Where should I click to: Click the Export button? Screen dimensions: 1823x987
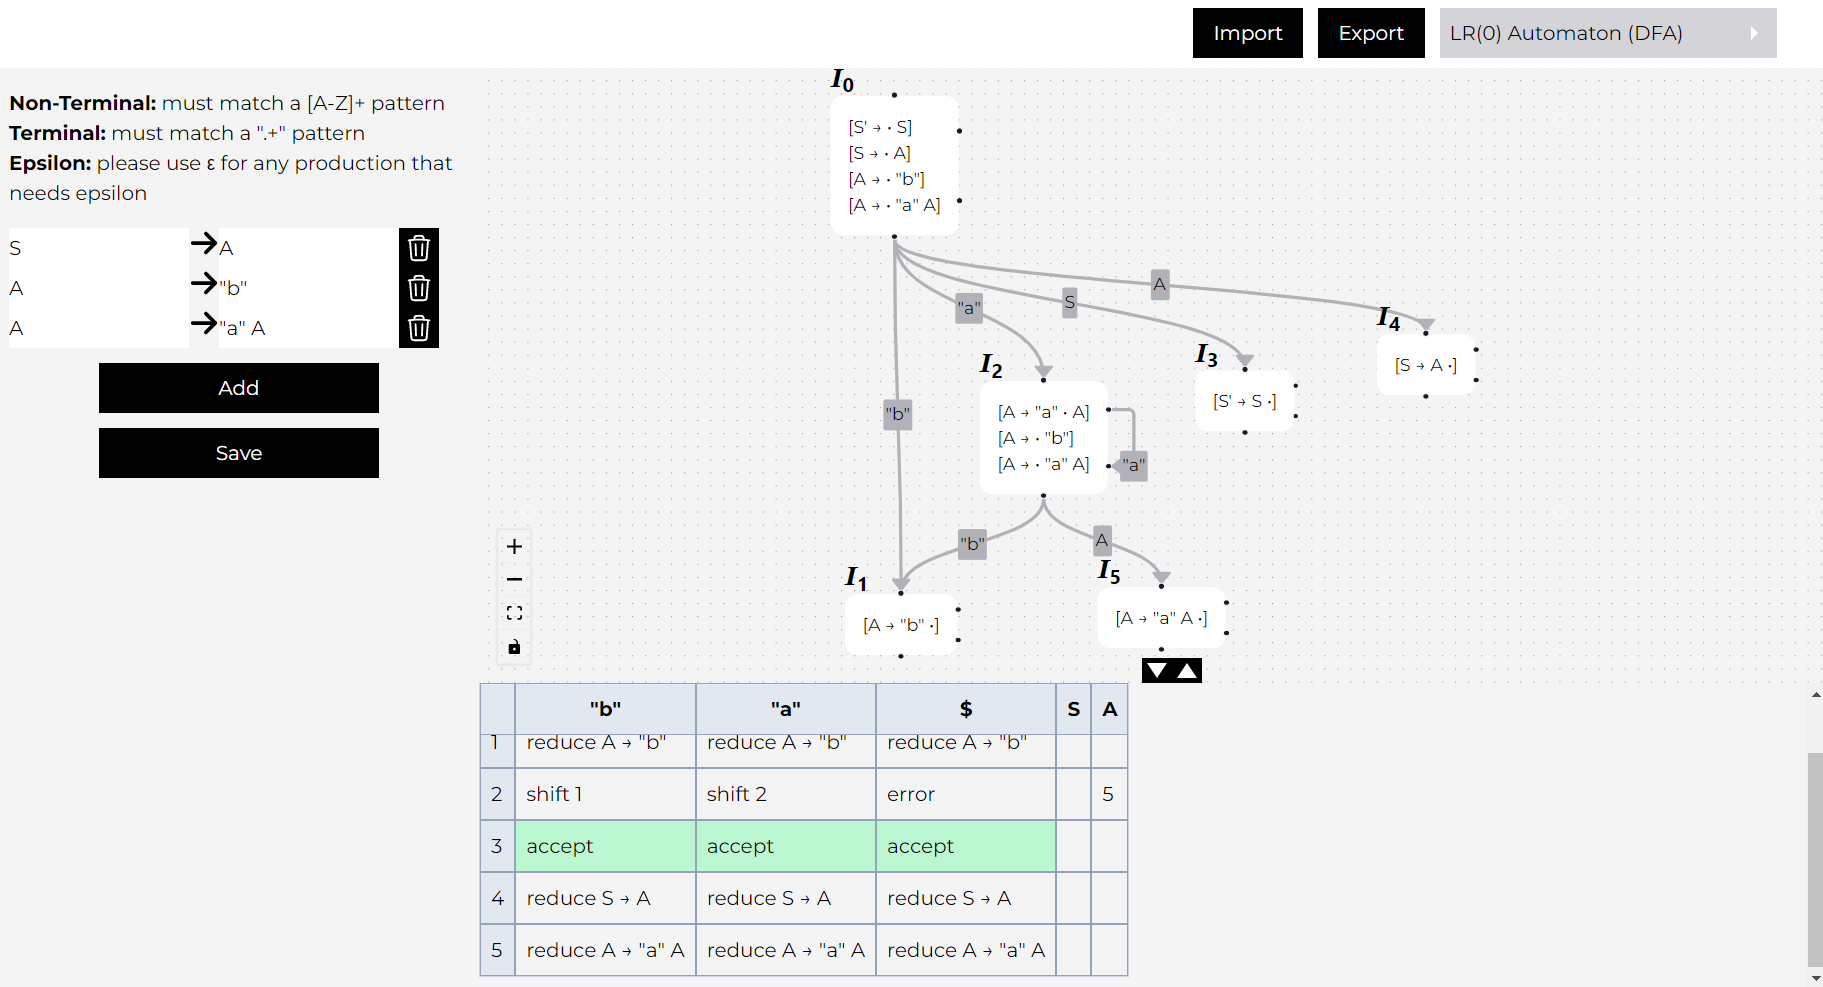click(1370, 33)
